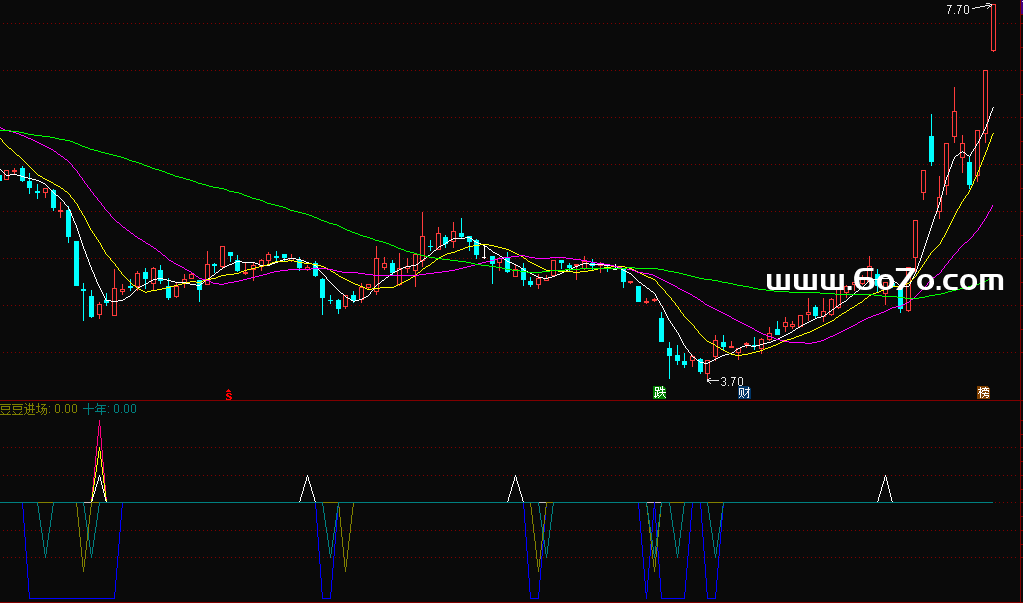Click the red S signal marker
The width and height of the screenshot is (1023, 603).
(x=228, y=394)
